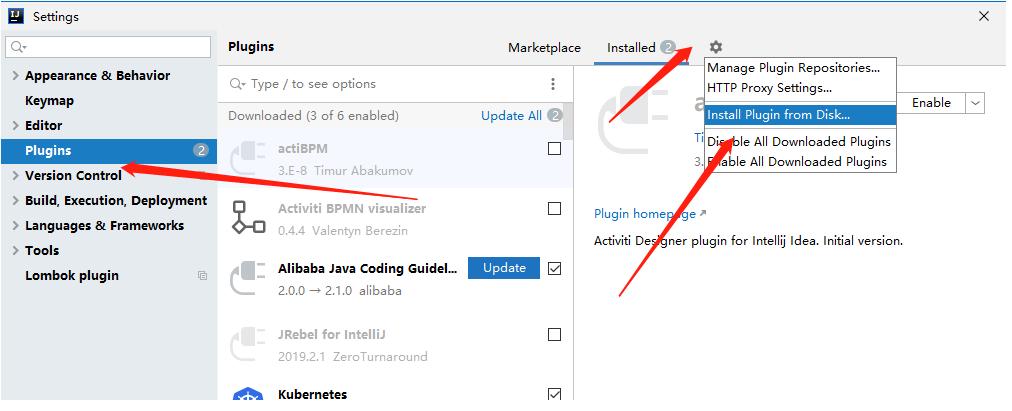Expand the Appearance & Behavior tree node
Image resolution: width=1012 pixels, height=411 pixels.
pyautogui.click(x=14, y=76)
